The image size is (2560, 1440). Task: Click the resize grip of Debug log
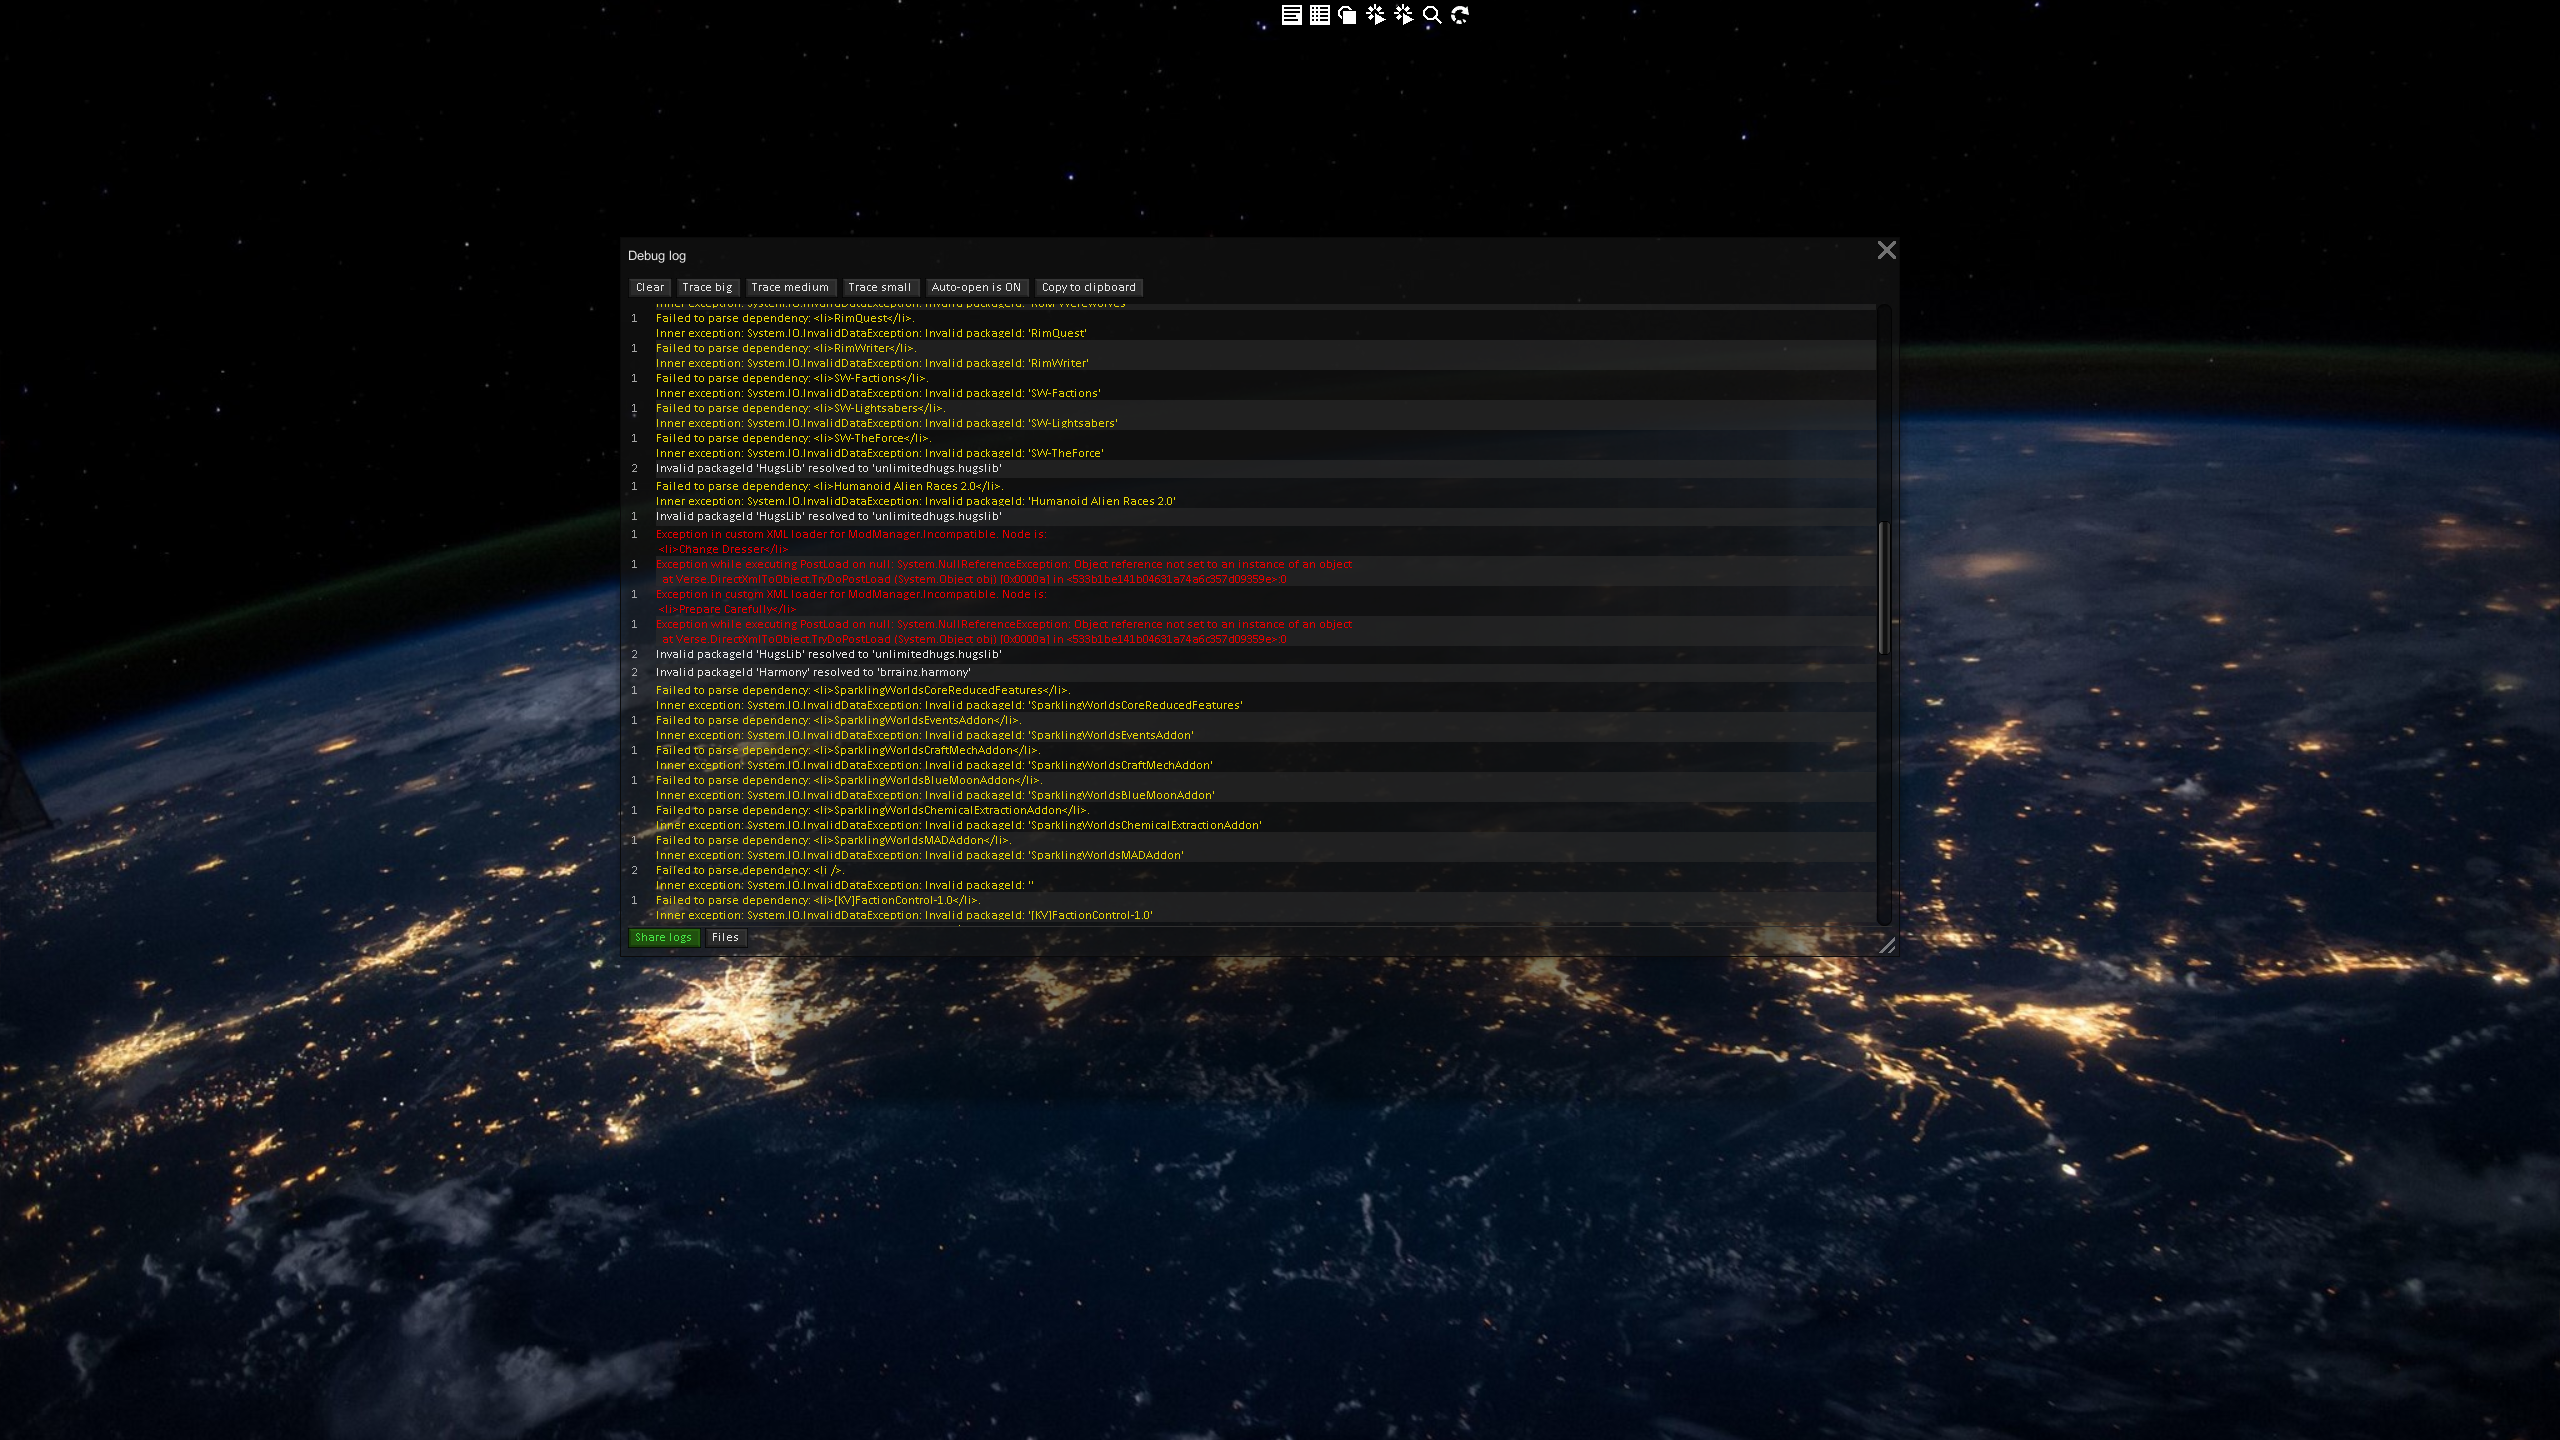pos(1886,945)
